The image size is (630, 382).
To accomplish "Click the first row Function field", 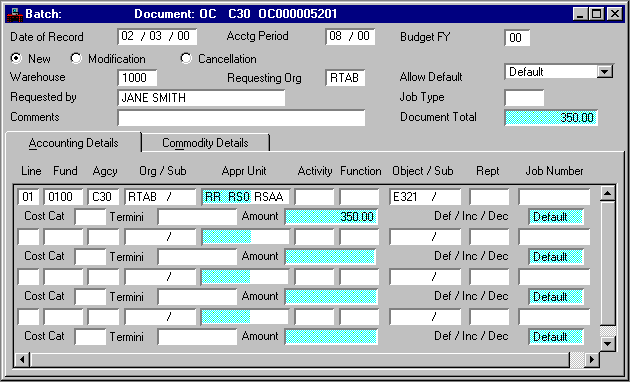I will pos(359,197).
